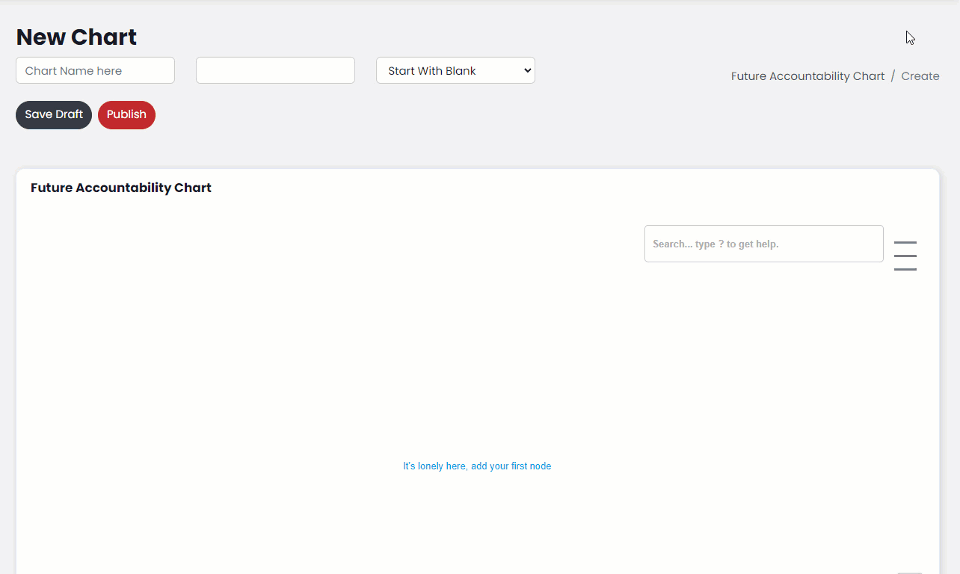Open the hamburger menu in the chart
Image resolution: width=960 pixels, height=574 pixels.
905,255
